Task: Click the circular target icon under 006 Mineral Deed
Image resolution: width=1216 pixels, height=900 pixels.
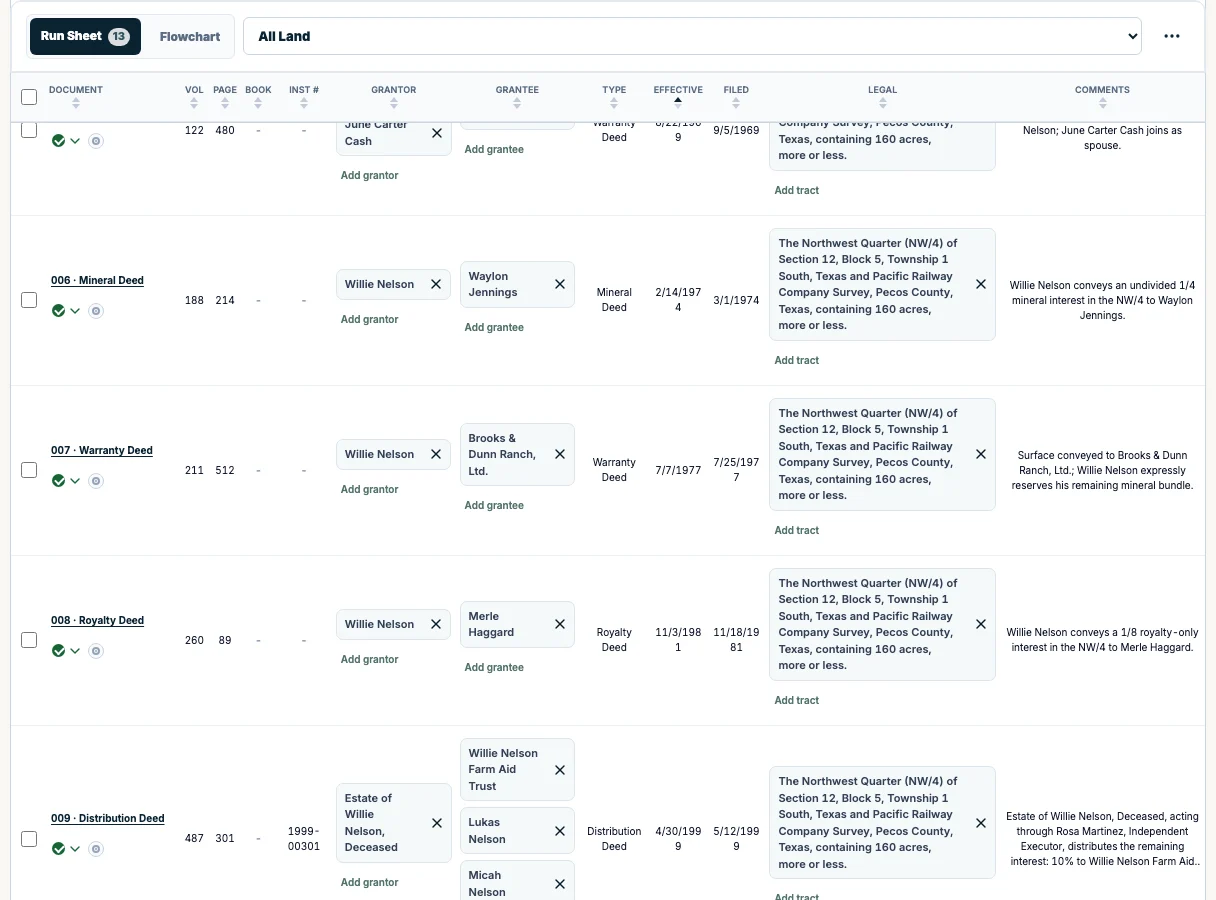Action: point(96,311)
